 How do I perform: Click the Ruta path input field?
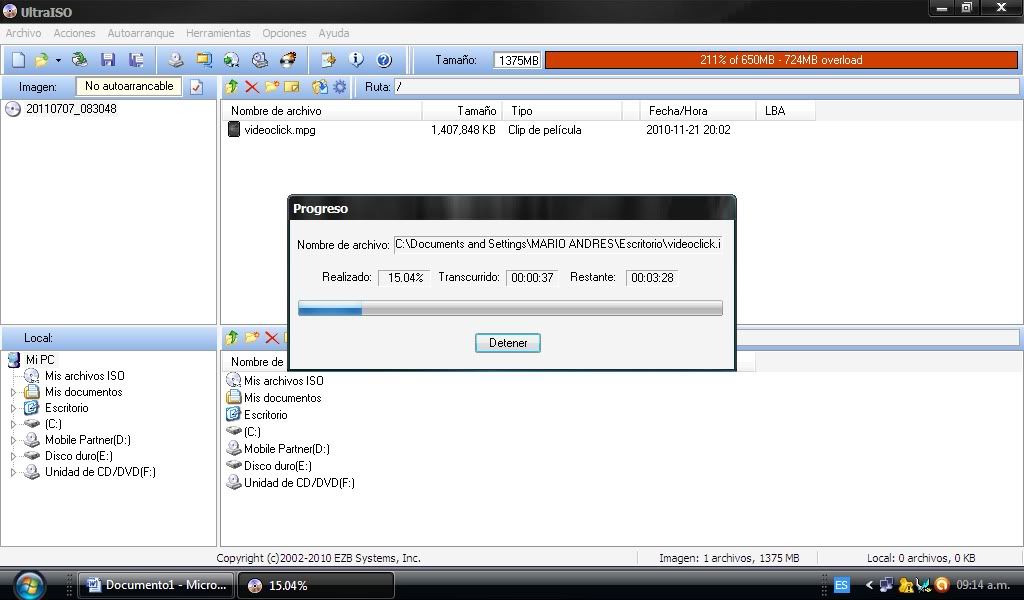coord(706,87)
